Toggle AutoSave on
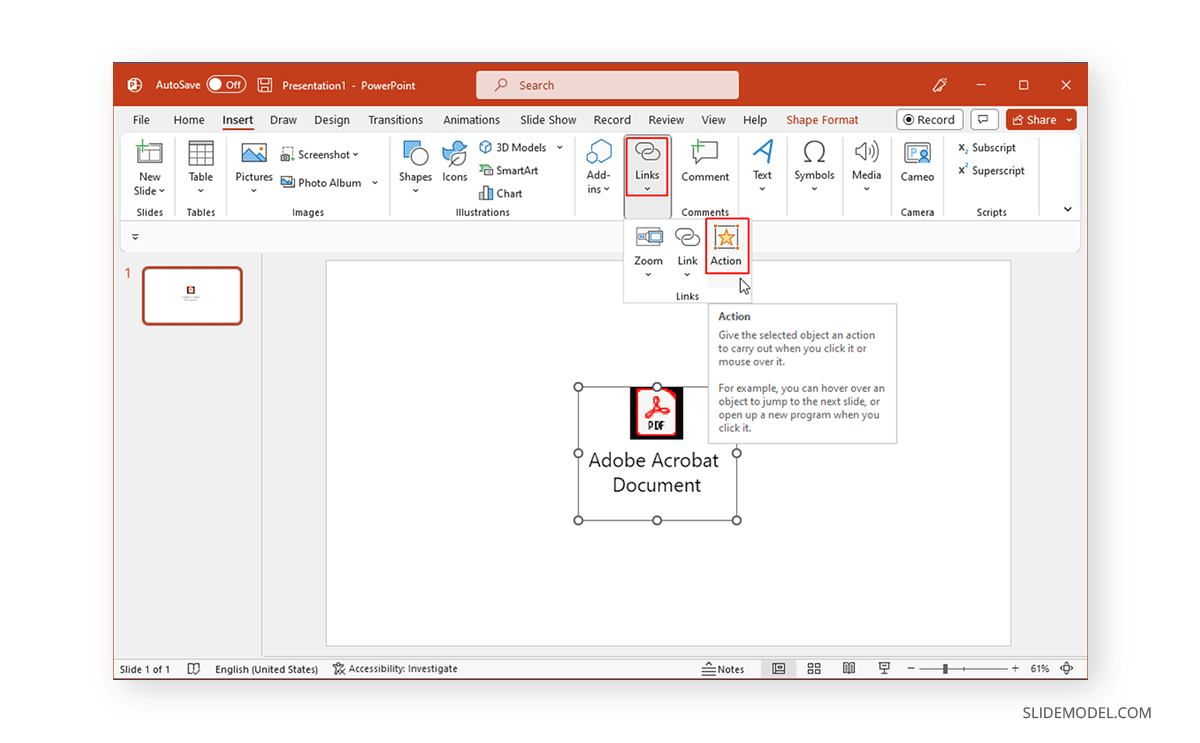The height and width of the screenshot is (743, 1200). [x=227, y=84]
